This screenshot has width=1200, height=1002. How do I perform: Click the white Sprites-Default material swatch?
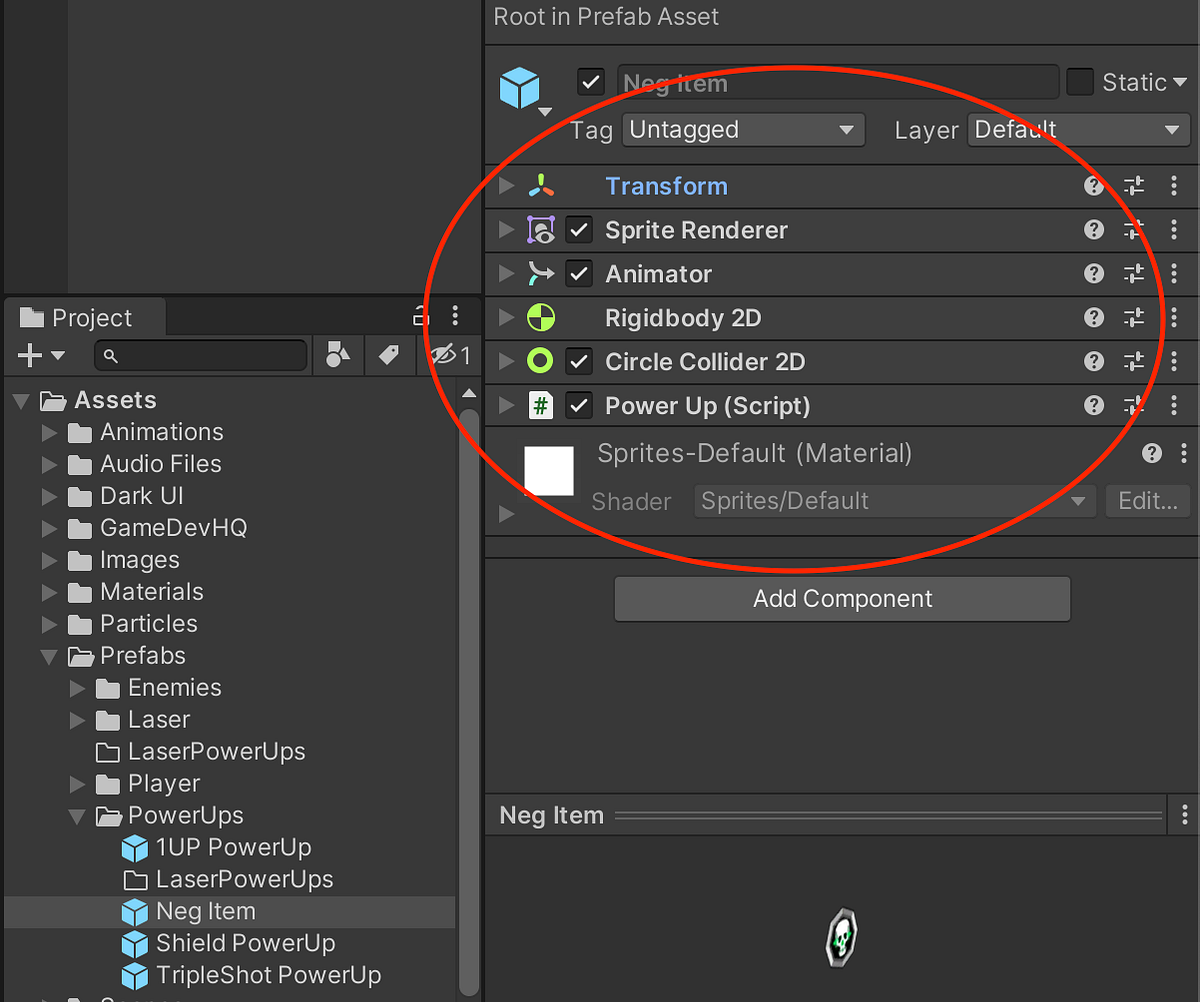(x=549, y=470)
